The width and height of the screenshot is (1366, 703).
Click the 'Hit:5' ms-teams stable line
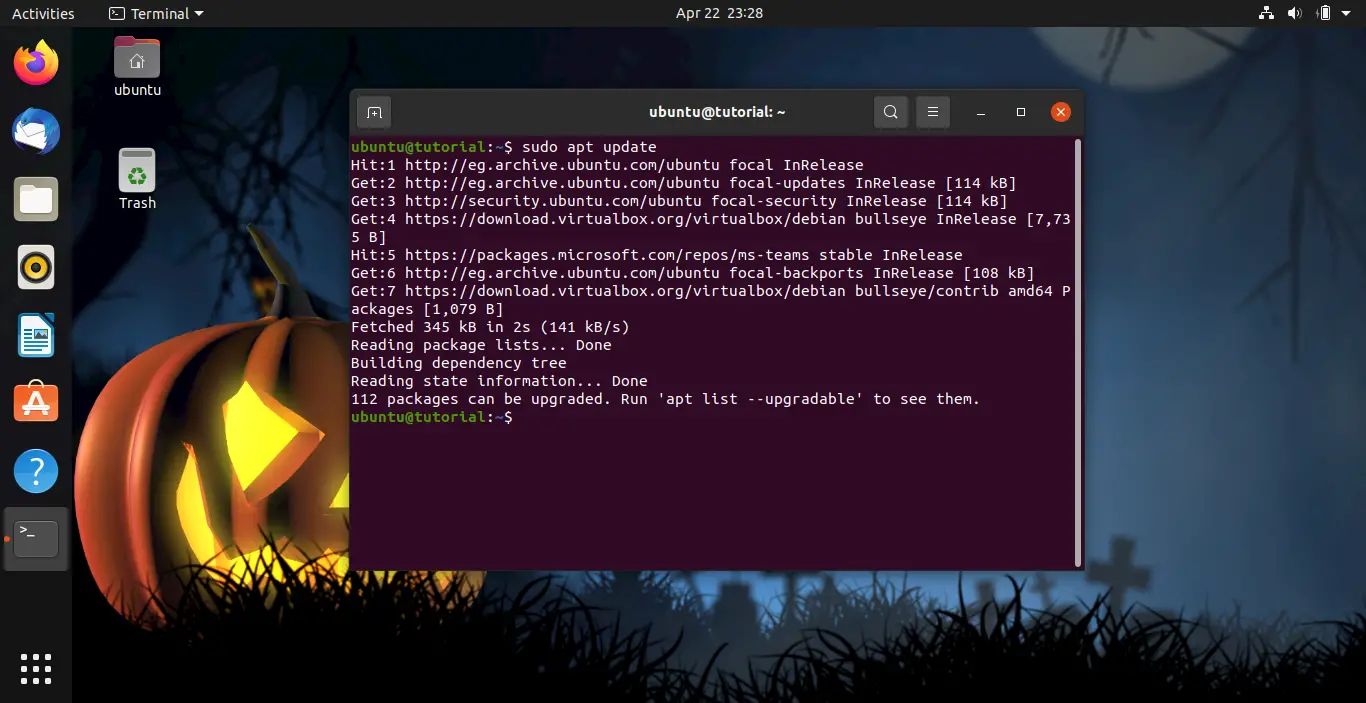coord(656,255)
